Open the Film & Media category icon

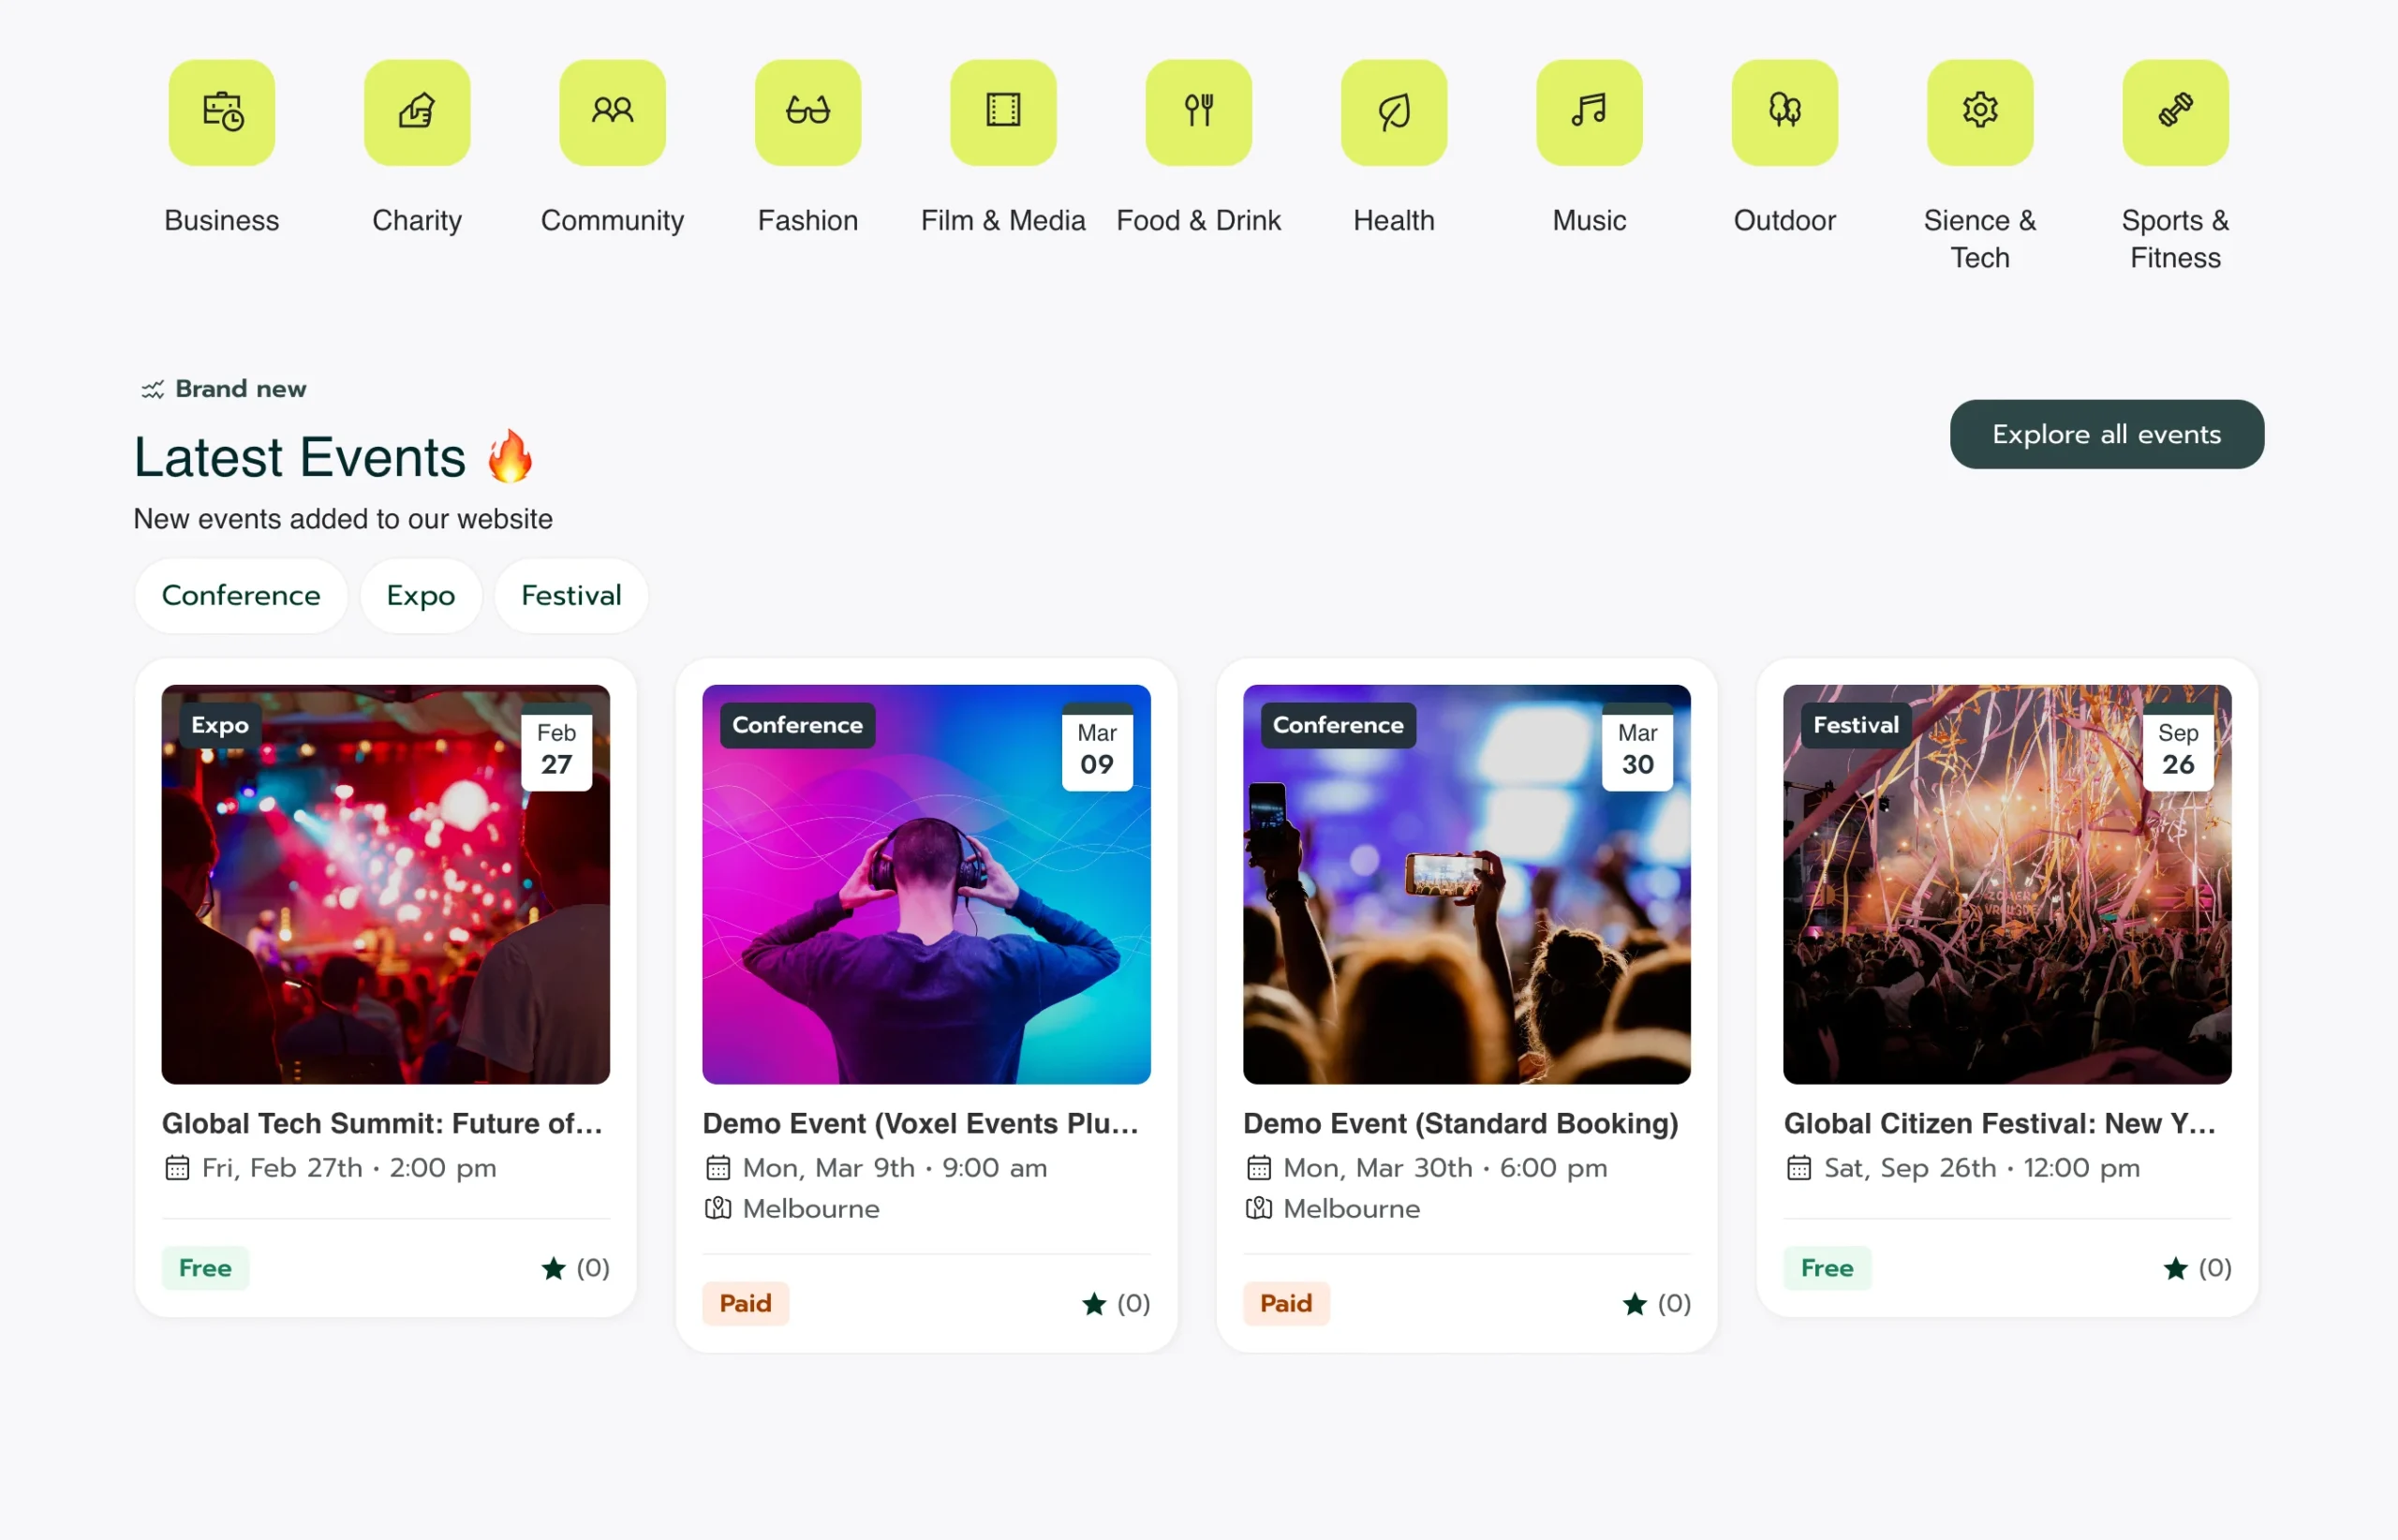1003,112
